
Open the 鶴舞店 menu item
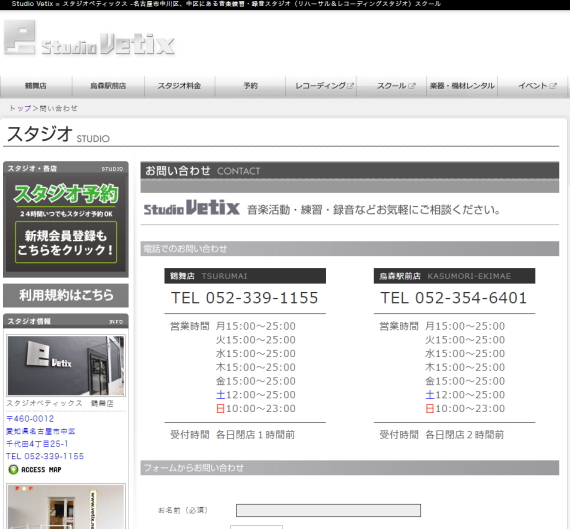click(x=36, y=86)
